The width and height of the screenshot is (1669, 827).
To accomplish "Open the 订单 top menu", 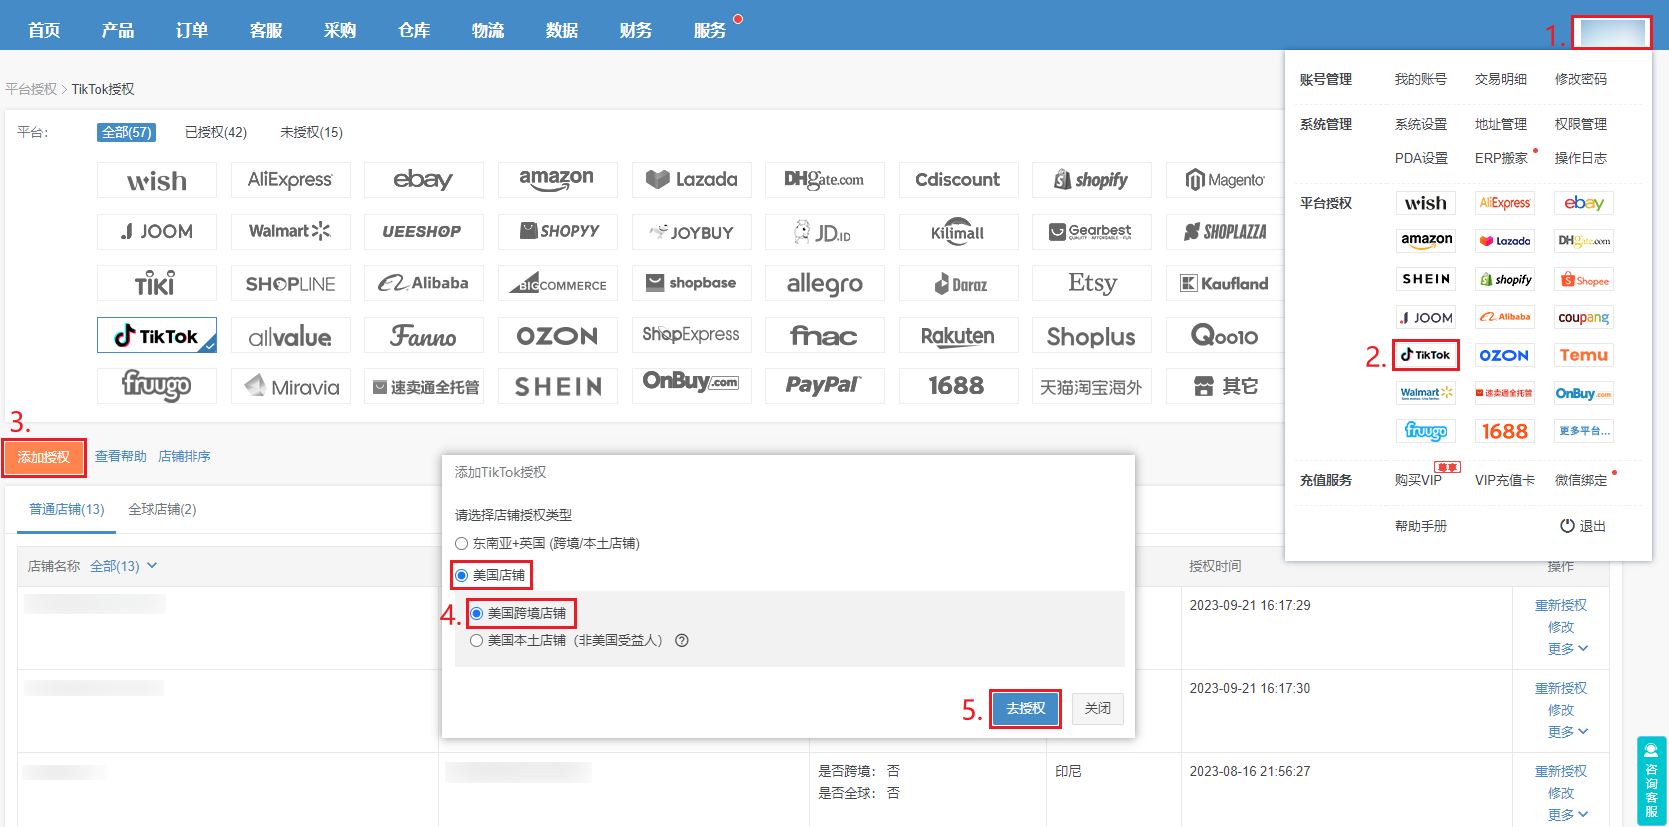I will pos(192,30).
